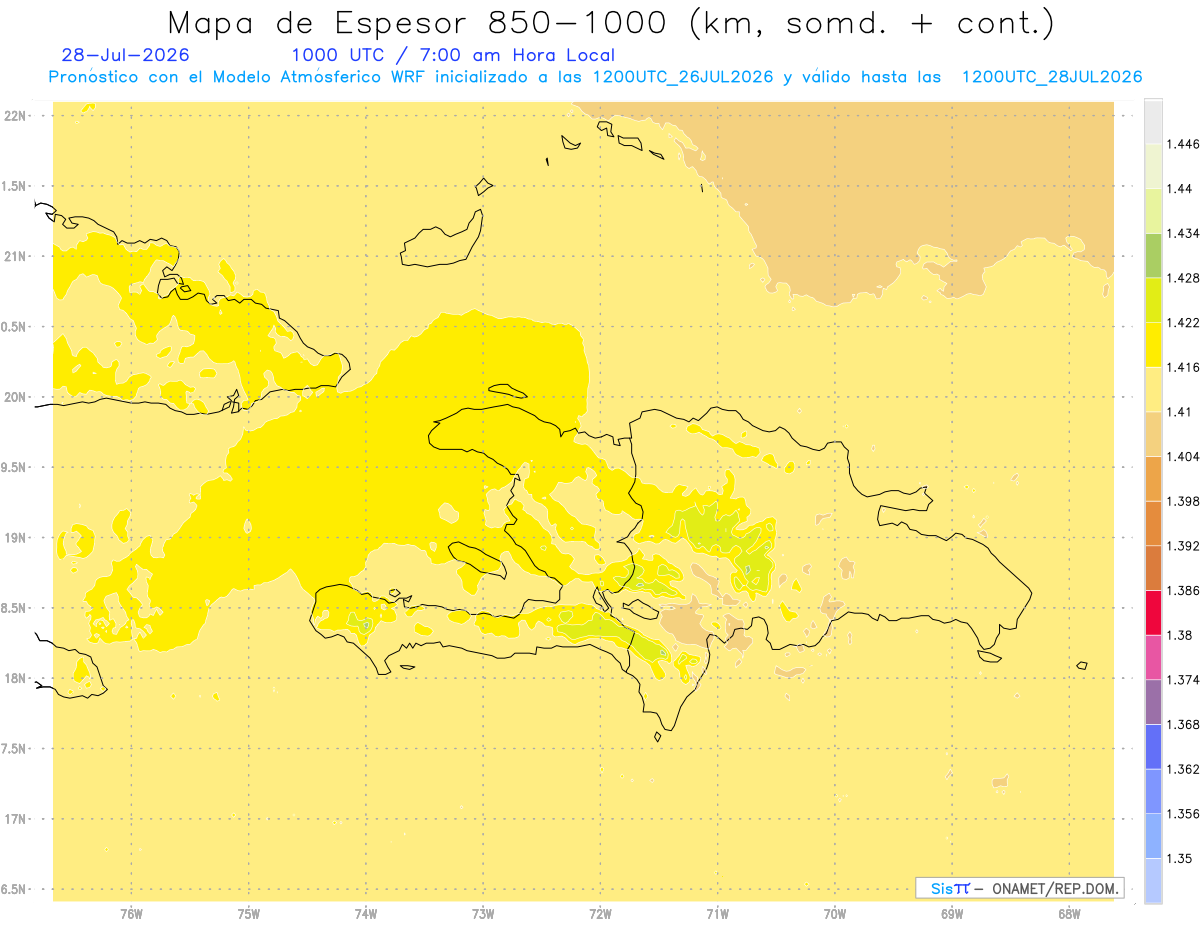Click the legend value 1.398
1200x927 pixels.
[x=1184, y=501]
